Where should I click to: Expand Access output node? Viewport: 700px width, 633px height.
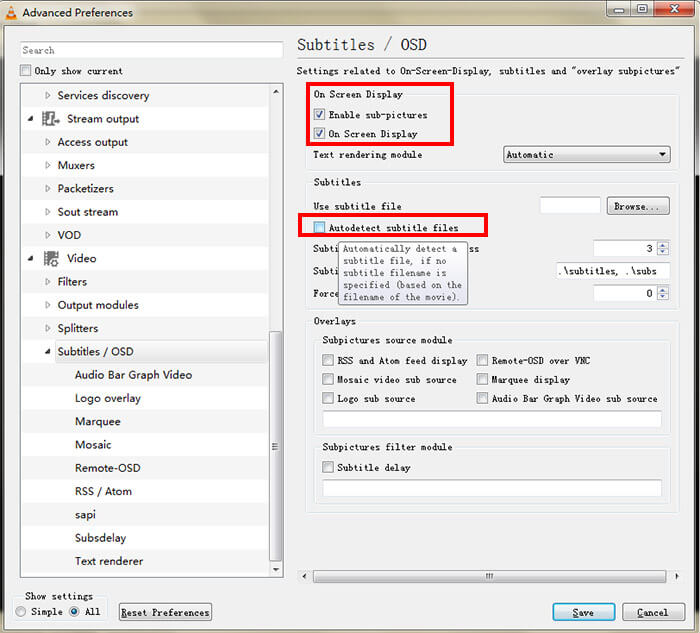tap(48, 142)
